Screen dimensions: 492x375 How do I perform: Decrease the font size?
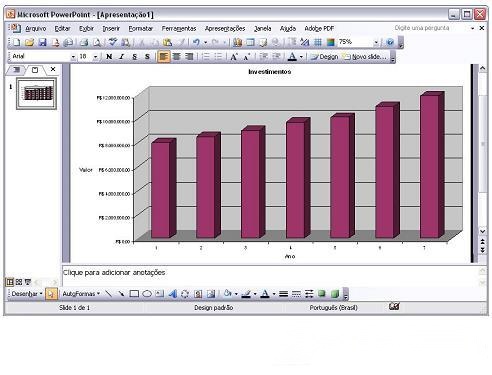tap(246, 57)
